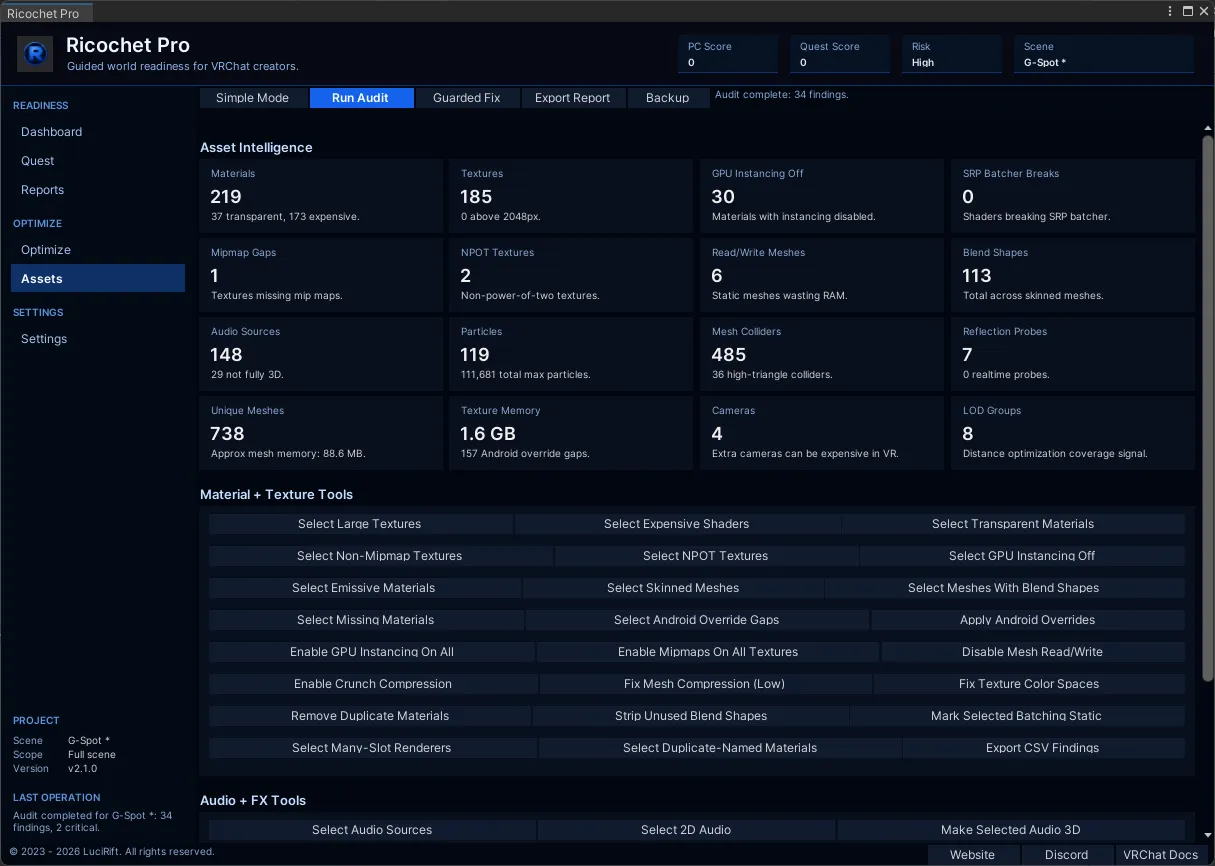Screen dimensions: 1215x866
Task: Click the Blend Shapes card showing 113
Action: pos(1073,275)
